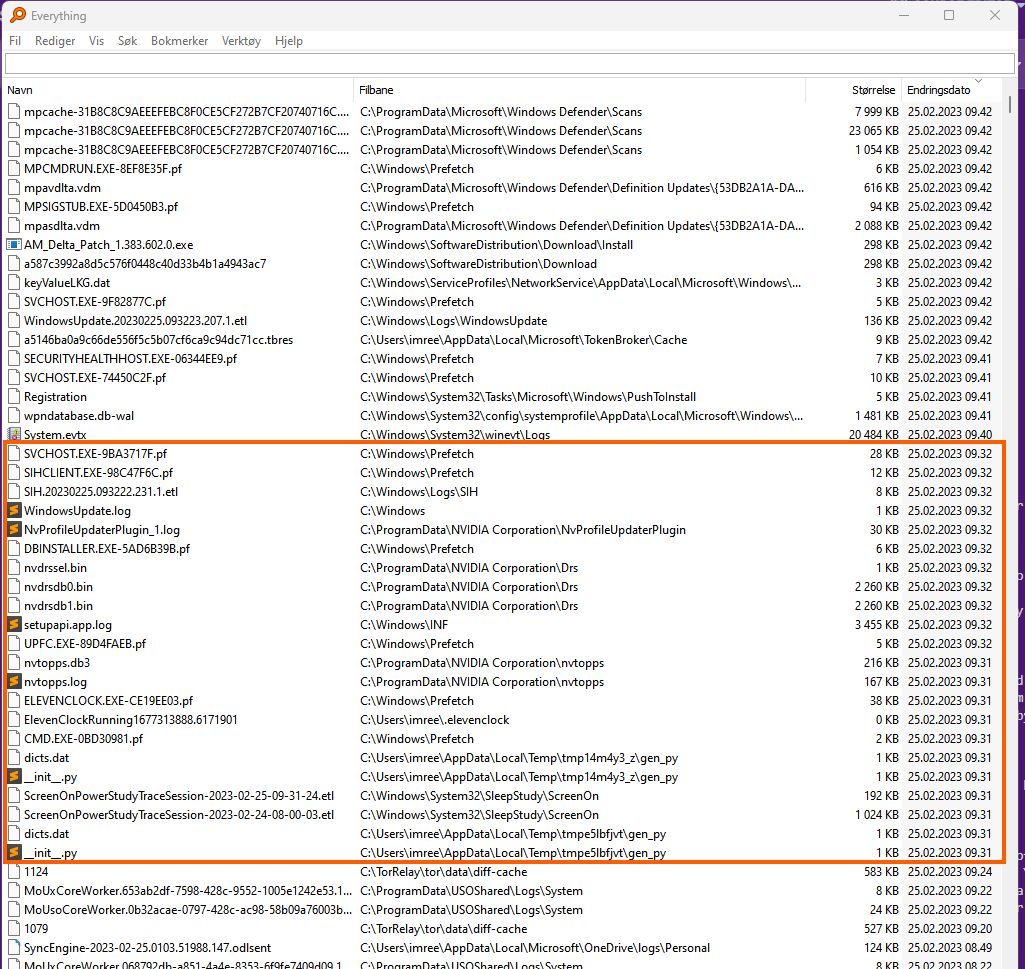Click the icon next to SyncEngine odlsent file
This screenshot has width=1025, height=969.
tap(14, 947)
